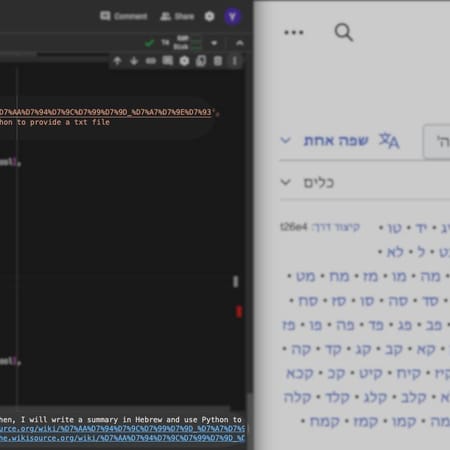The image size is (450, 450).
Task: Open the Comment panel in Colab
Action: coord(124,16)
